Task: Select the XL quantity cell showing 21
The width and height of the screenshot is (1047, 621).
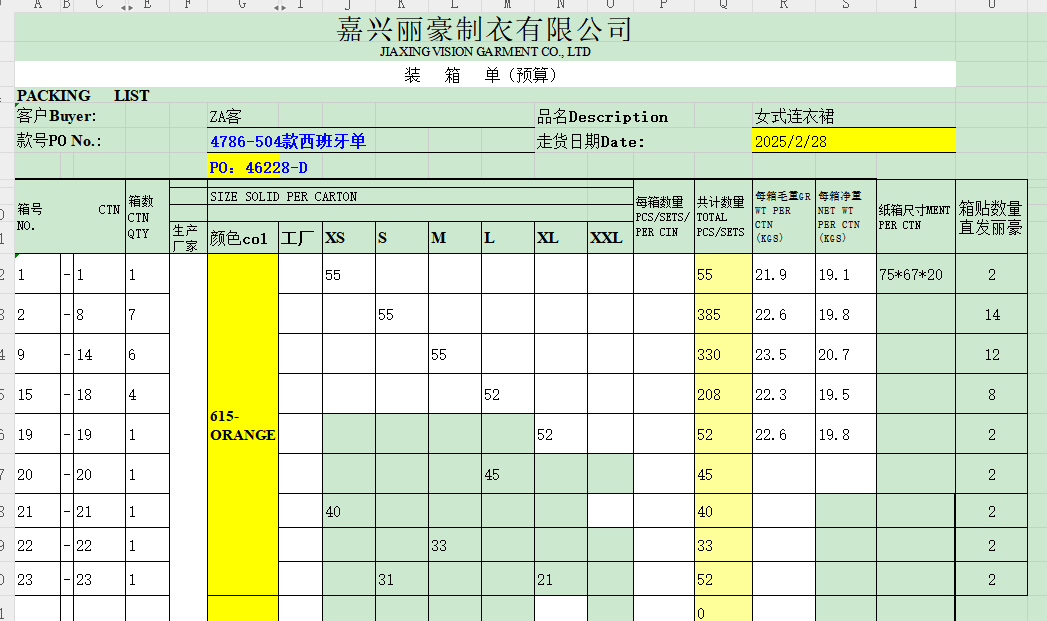Action: click(544, 580)
